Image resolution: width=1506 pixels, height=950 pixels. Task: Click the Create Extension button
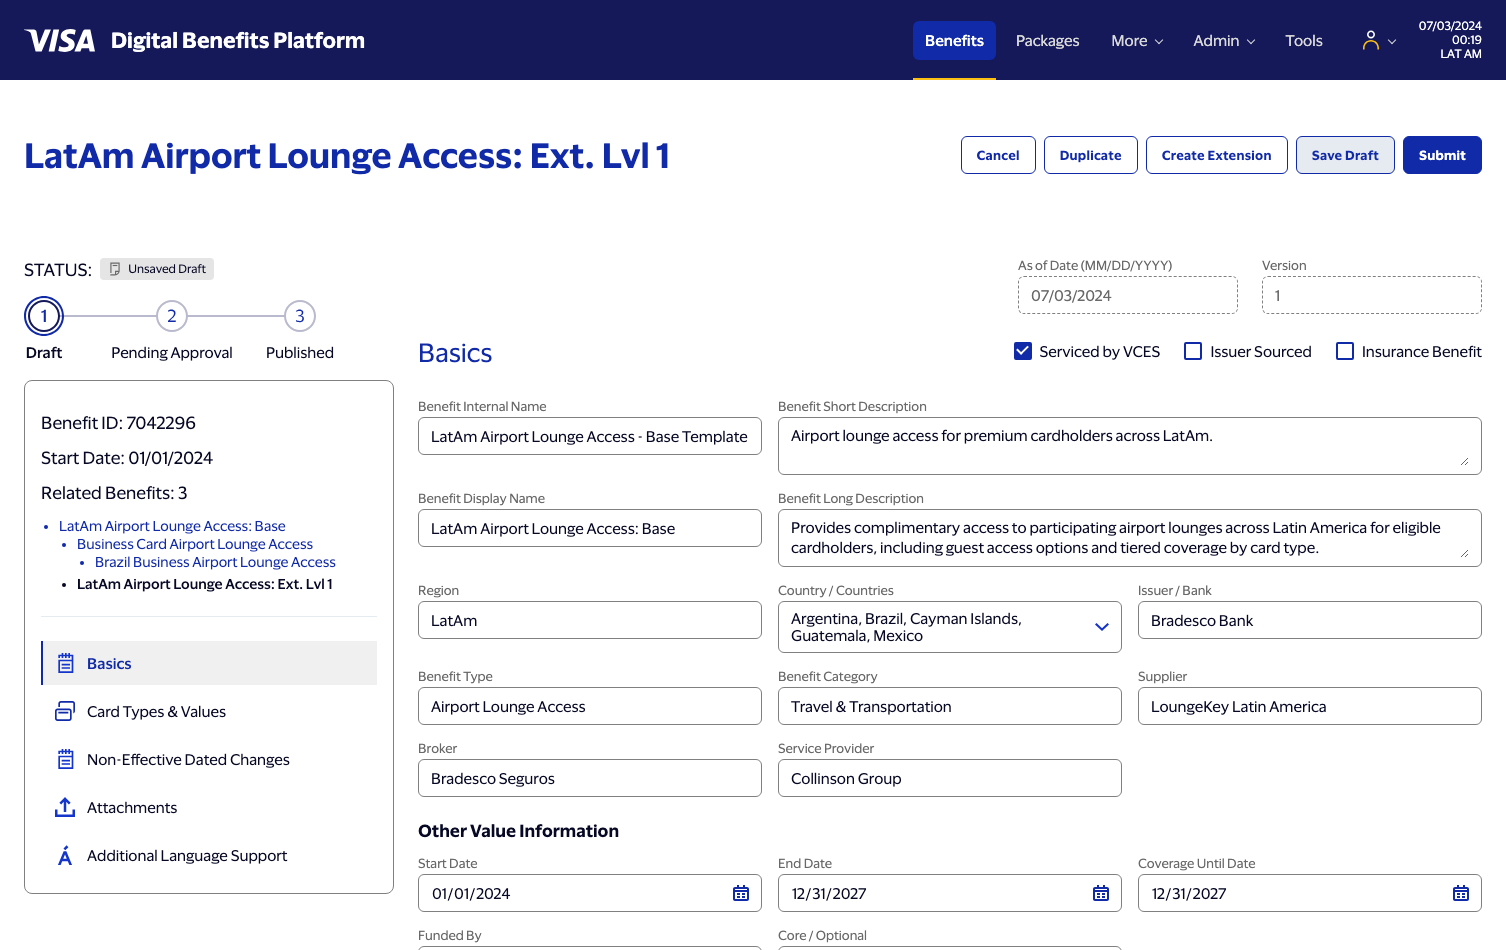(1216, 155)
